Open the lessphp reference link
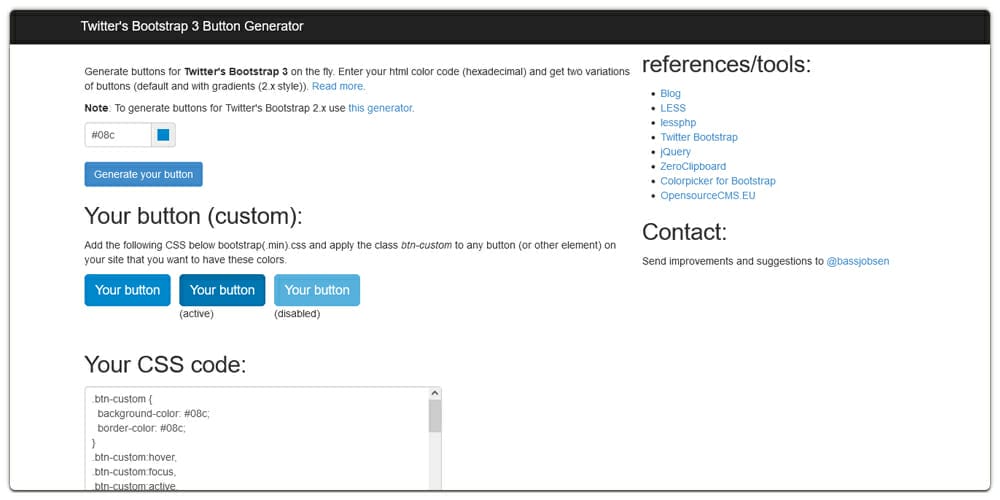Viewport: 1000px width, 500px height. (678, 122)
